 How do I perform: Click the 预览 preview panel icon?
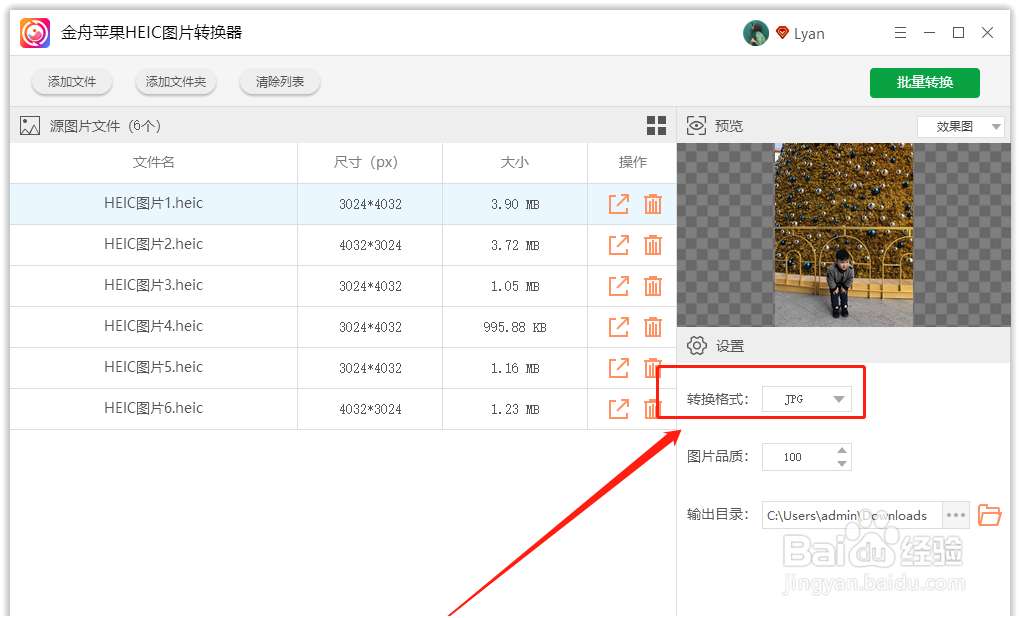[696, 125]
